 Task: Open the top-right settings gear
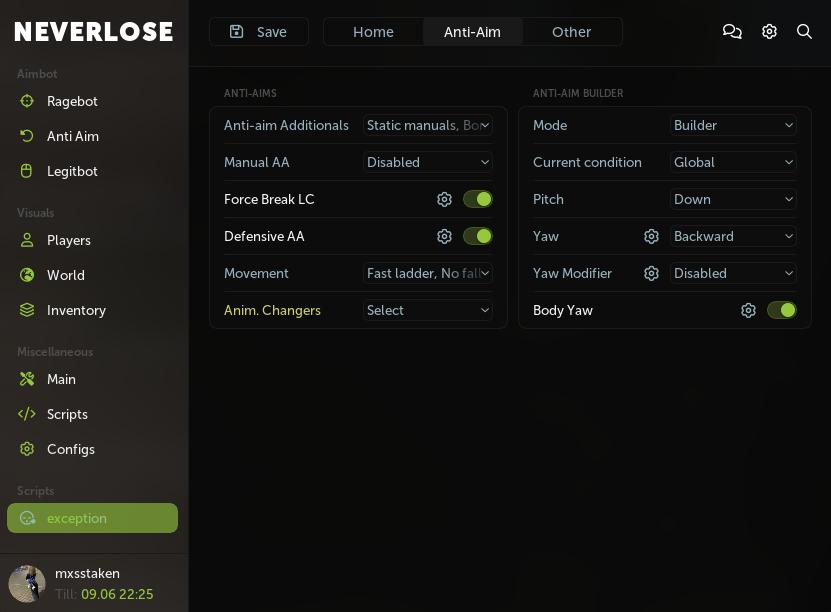coord(769,32)
